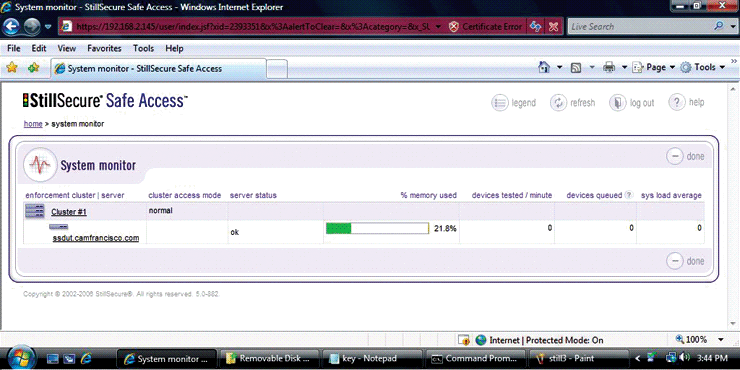Open the Favorites menu
The image size is (740, 370).
tap(104, 48)
